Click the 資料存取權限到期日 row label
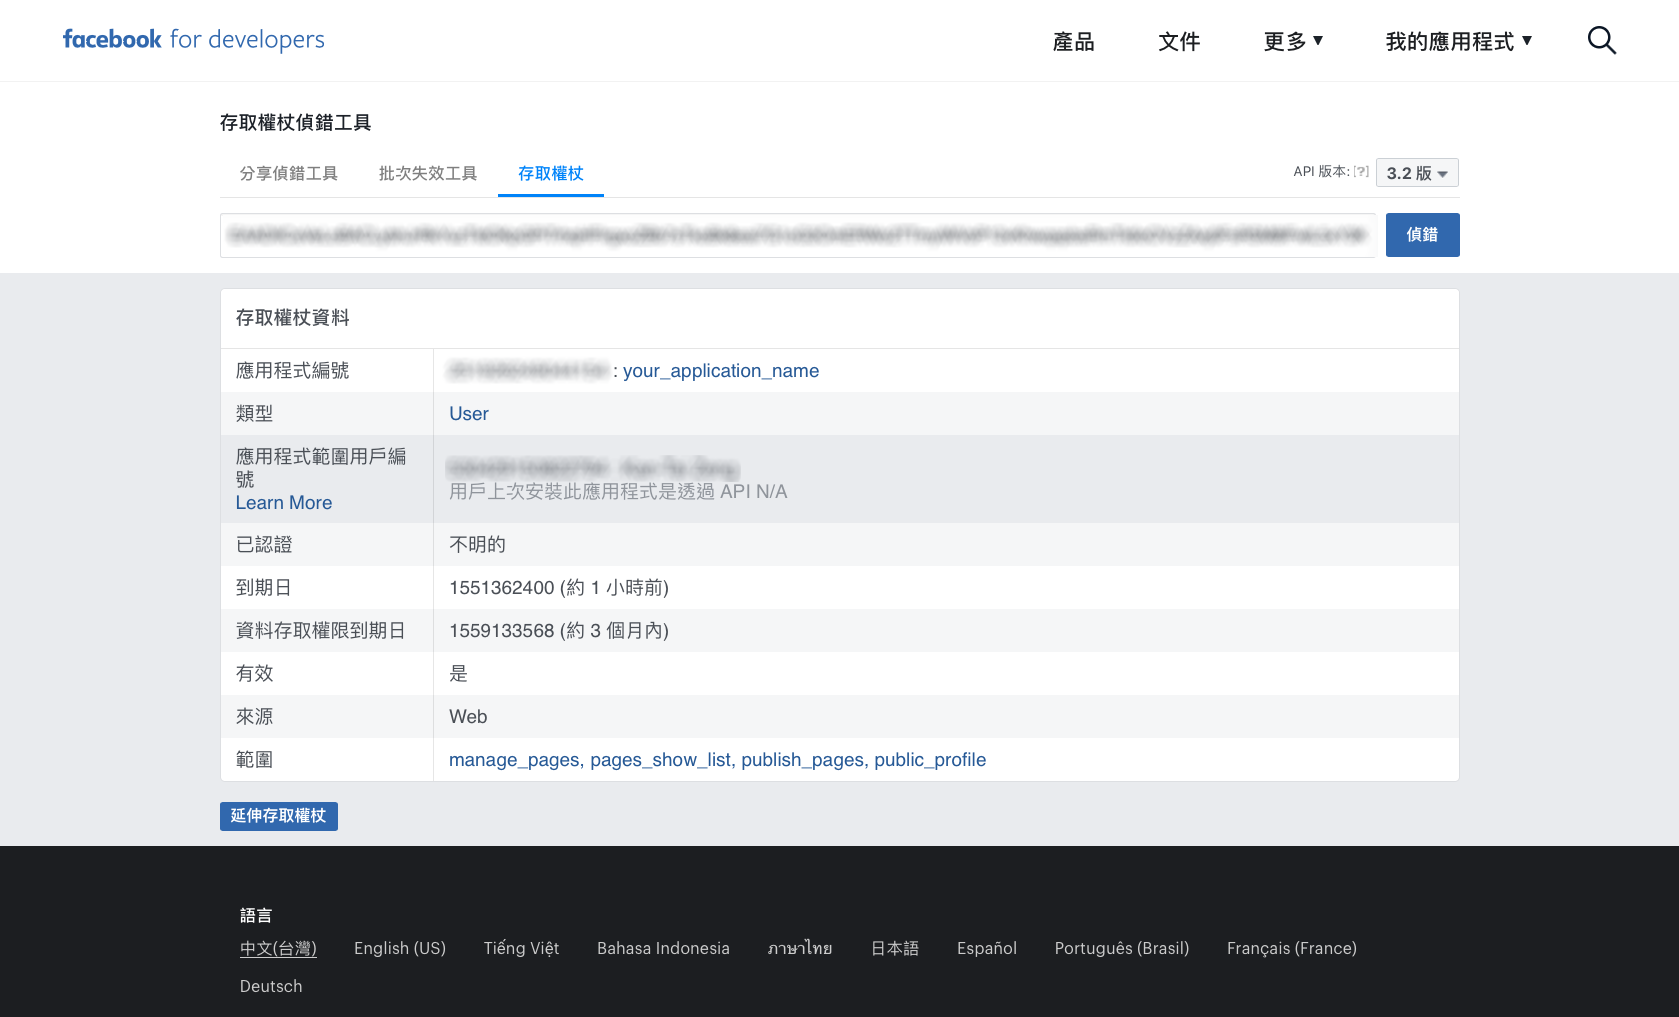Viewport: 1679px width, 1017px height. (321, 631)
